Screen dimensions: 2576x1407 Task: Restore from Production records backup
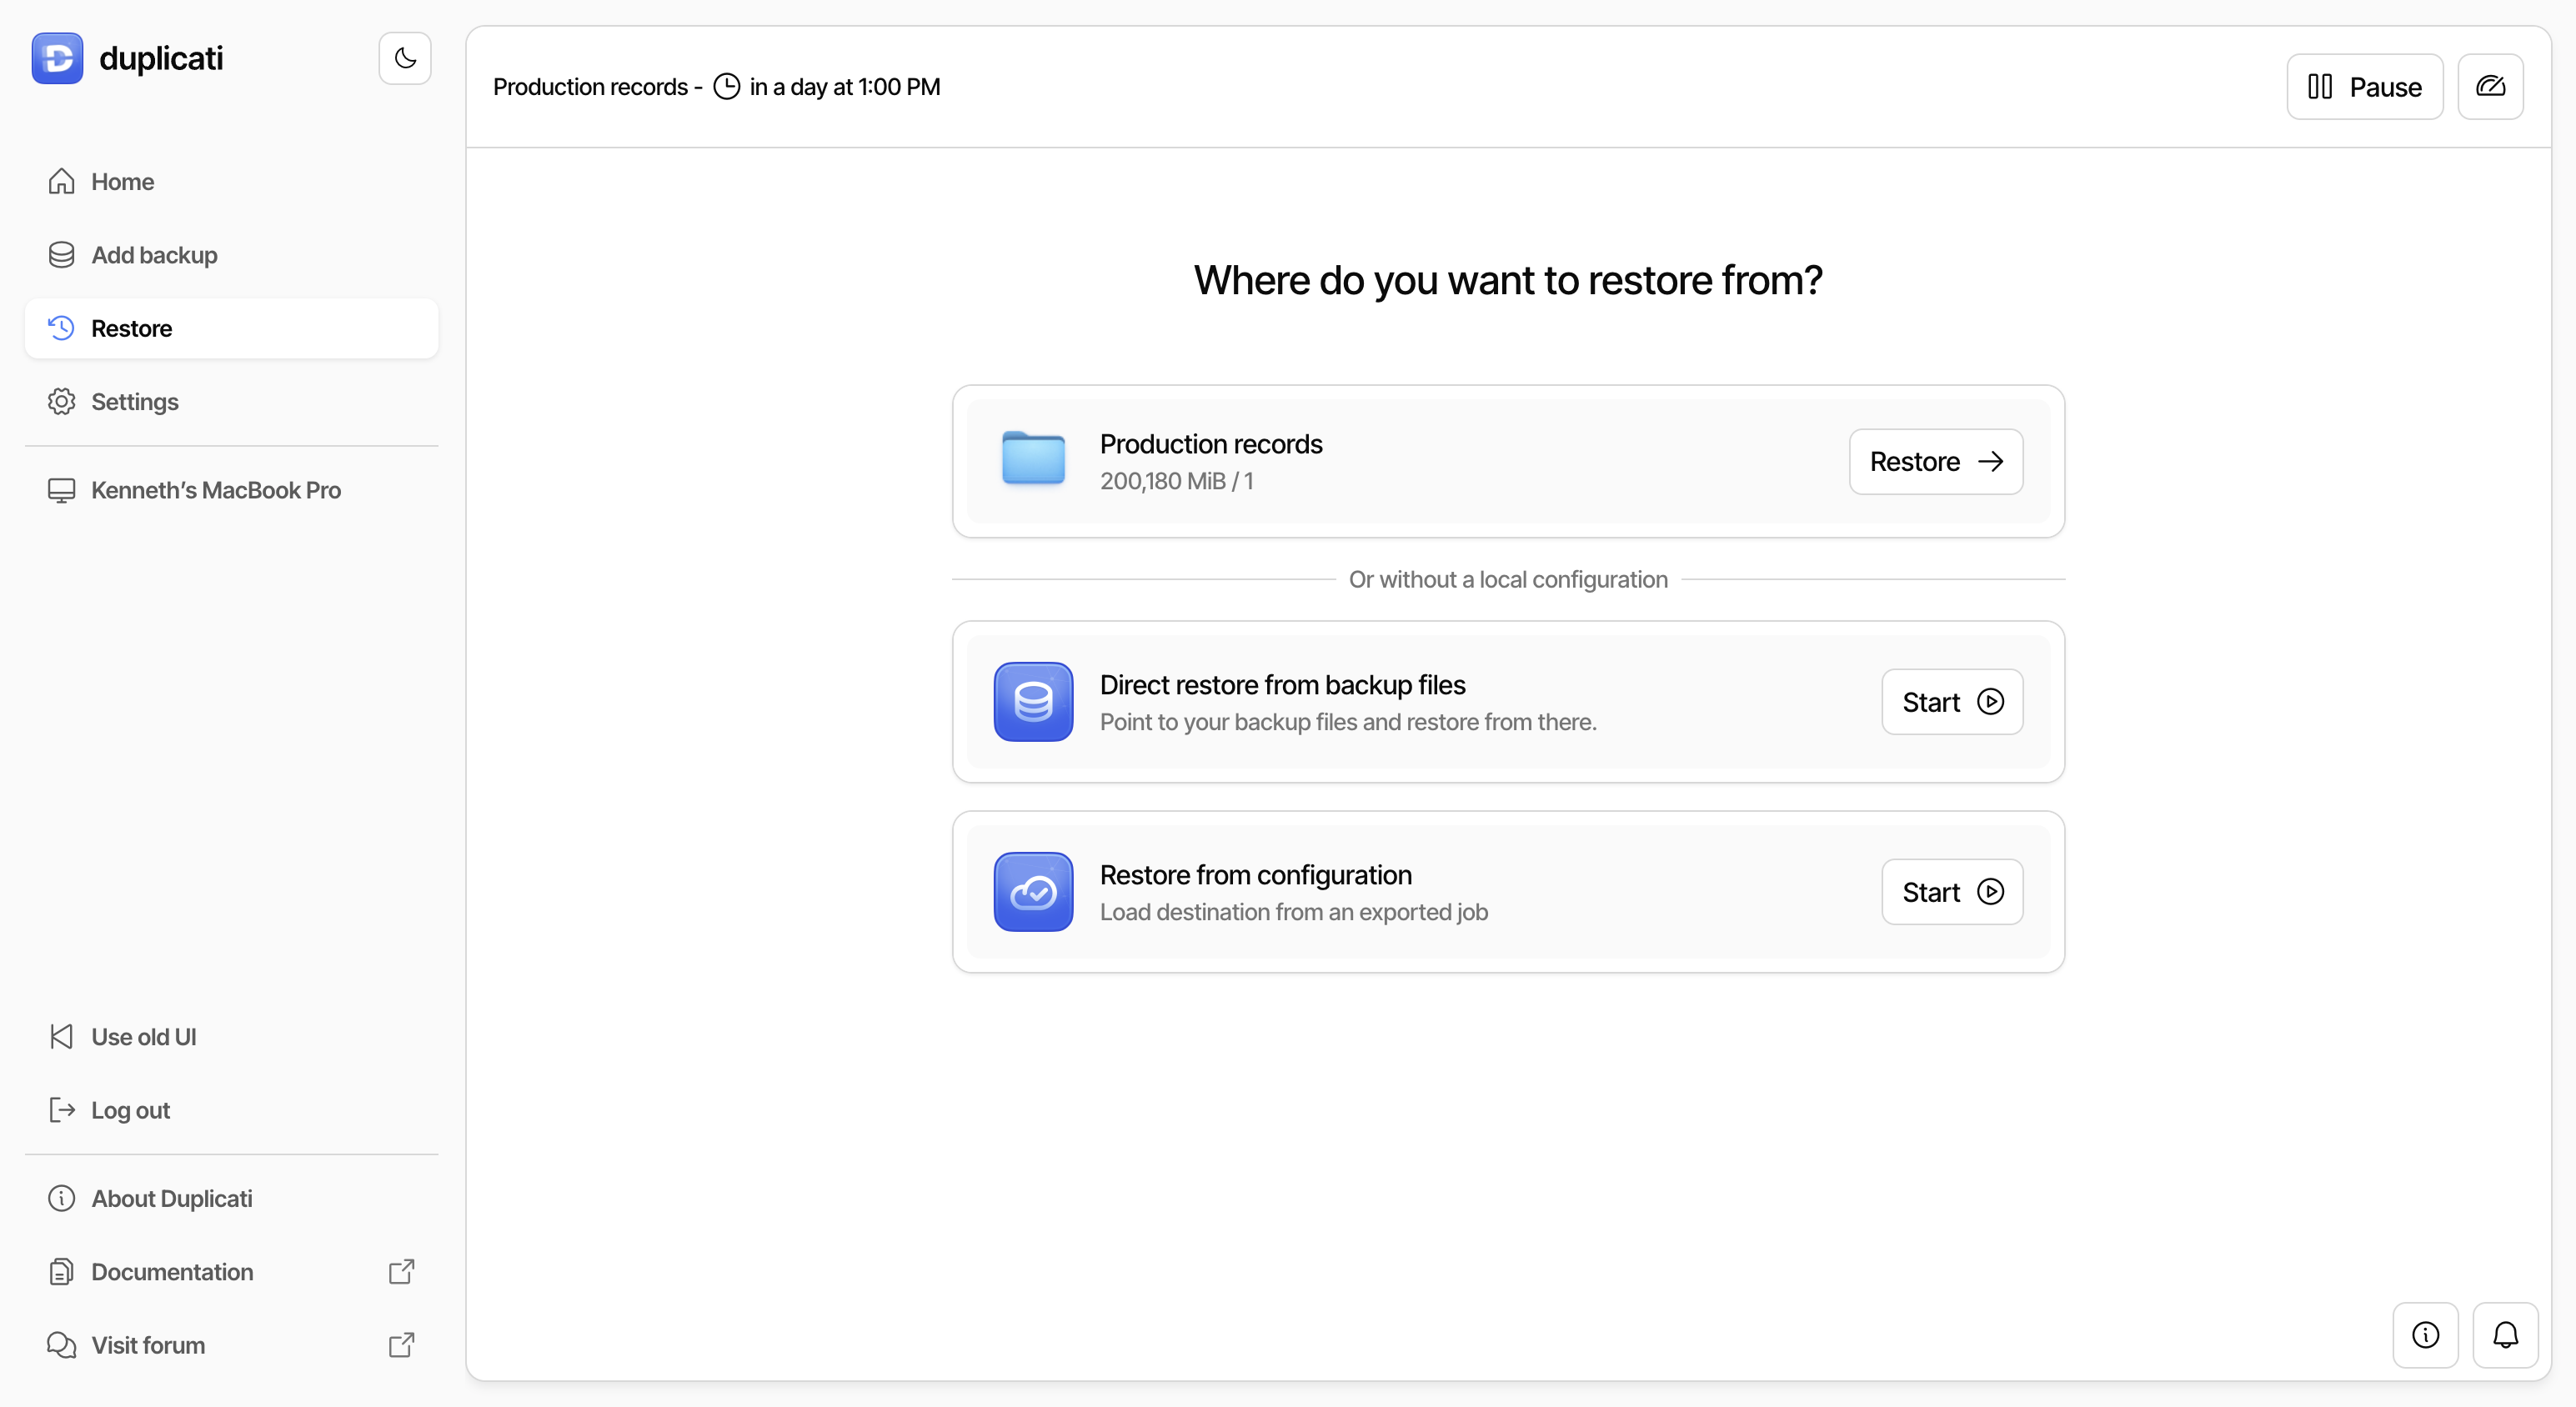coord(1935,461)
